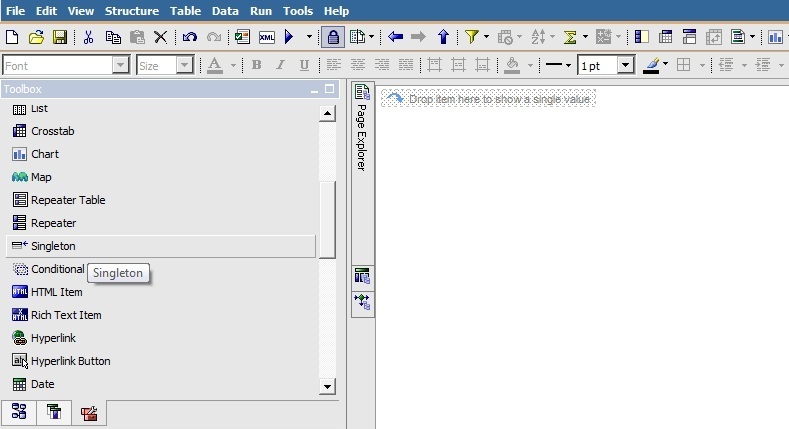Cut selection with scissors icon
Screen dimensions: 789x429
pos(89,37)
